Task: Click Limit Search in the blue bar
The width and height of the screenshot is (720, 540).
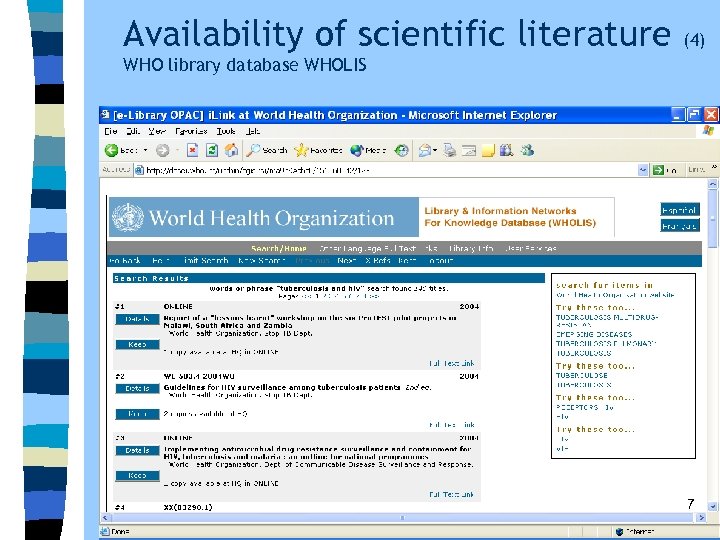Action: click(205, 260)
